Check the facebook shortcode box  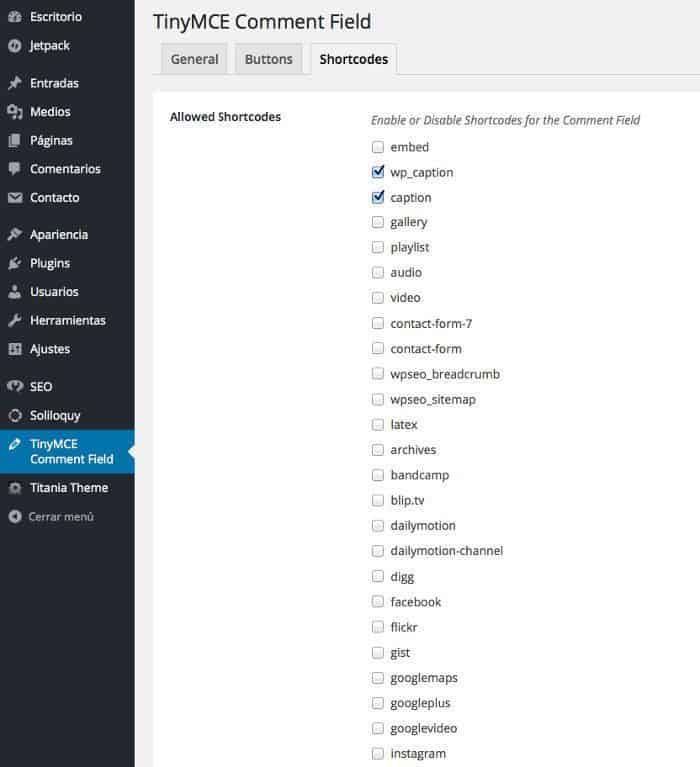click(x=378, y=602)
